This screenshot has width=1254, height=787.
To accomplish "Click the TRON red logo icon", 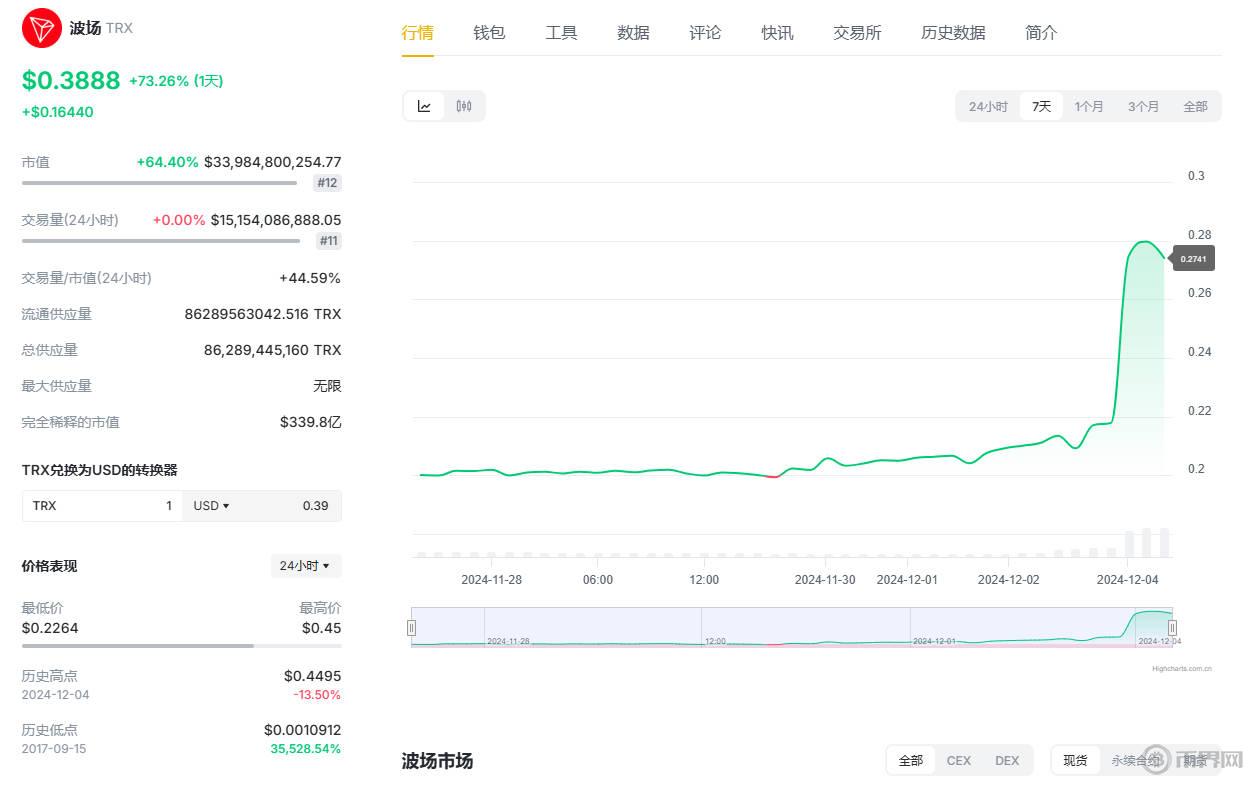I will [40, 28].
